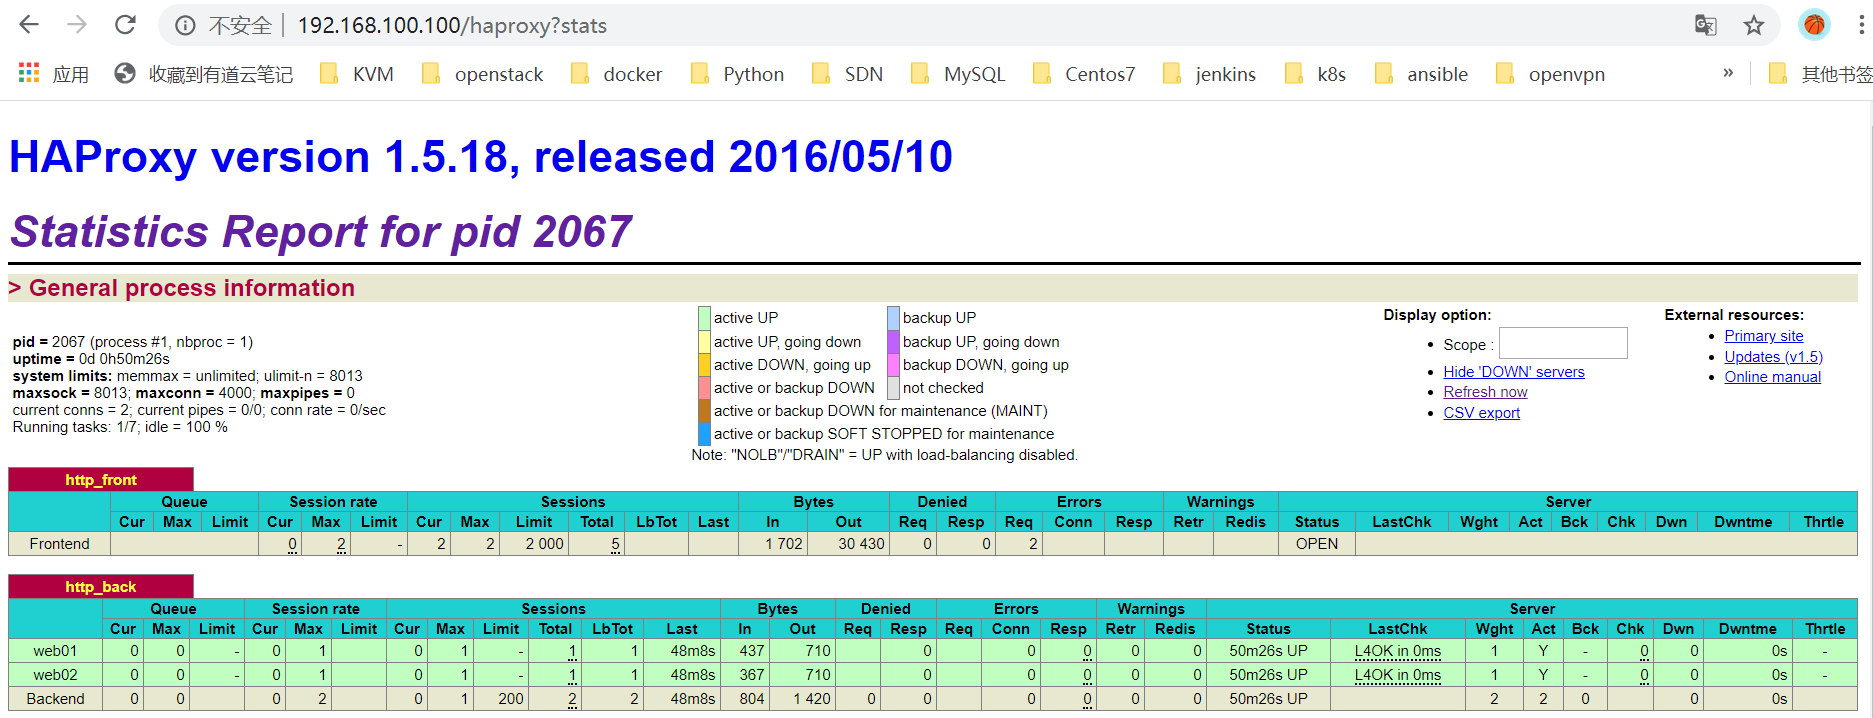Open the Chrome three-dot menu
Viewport: 1873px width, 718px height.
1861,25
